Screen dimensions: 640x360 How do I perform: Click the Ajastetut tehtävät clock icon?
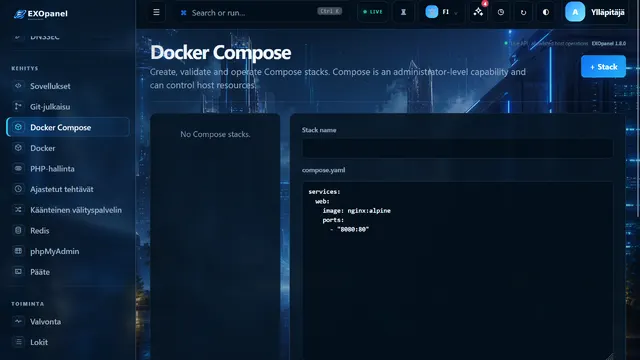click(x=18, y=189)
